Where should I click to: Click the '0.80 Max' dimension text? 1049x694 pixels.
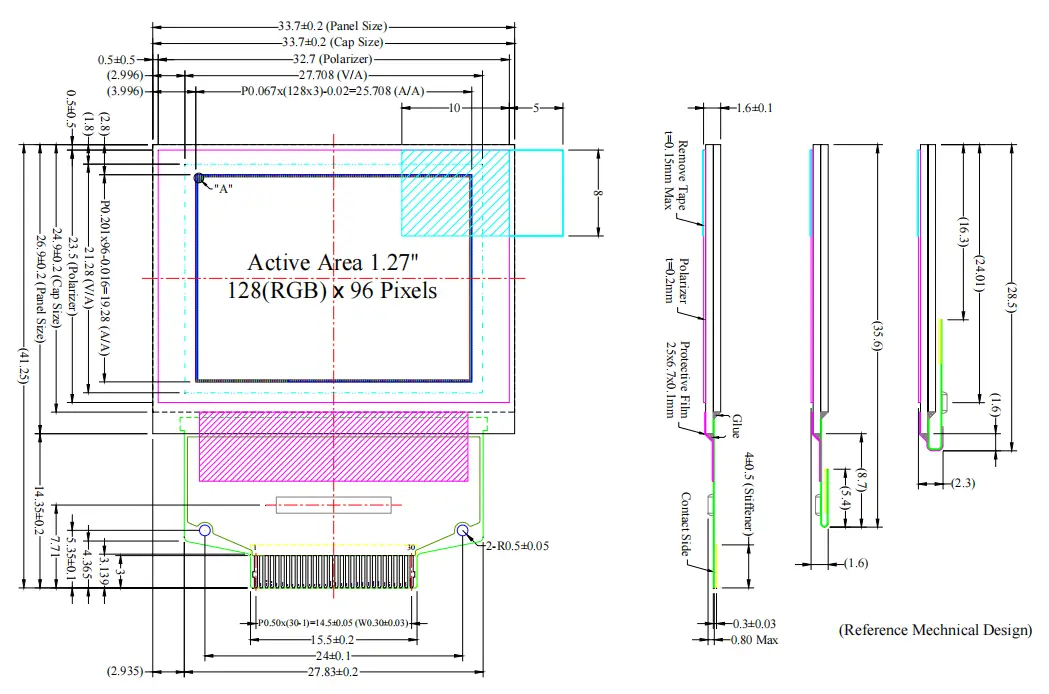(754, 640)
